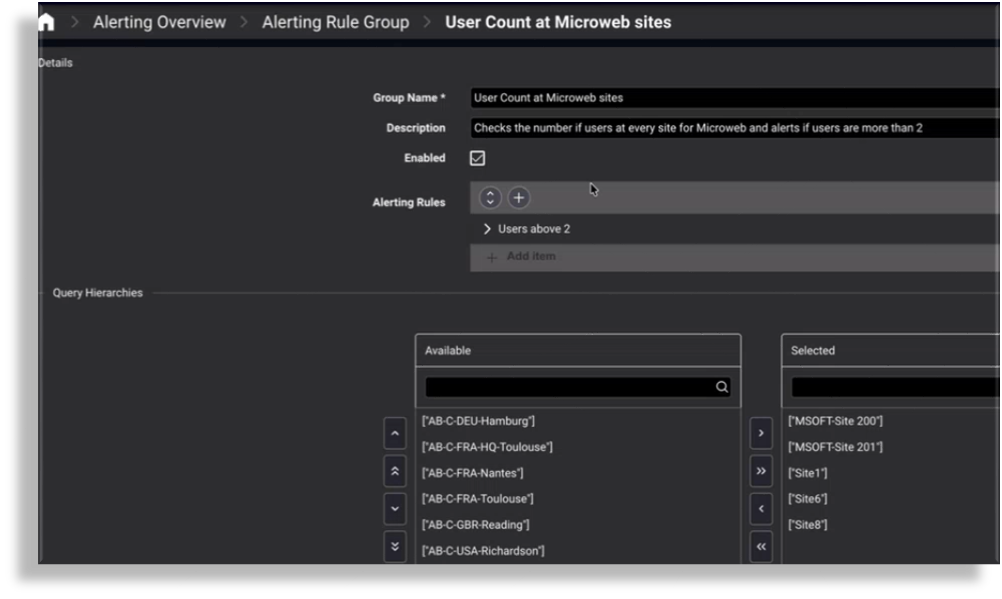
Task: Move all items left with double arrow
Action: [761, 547]
